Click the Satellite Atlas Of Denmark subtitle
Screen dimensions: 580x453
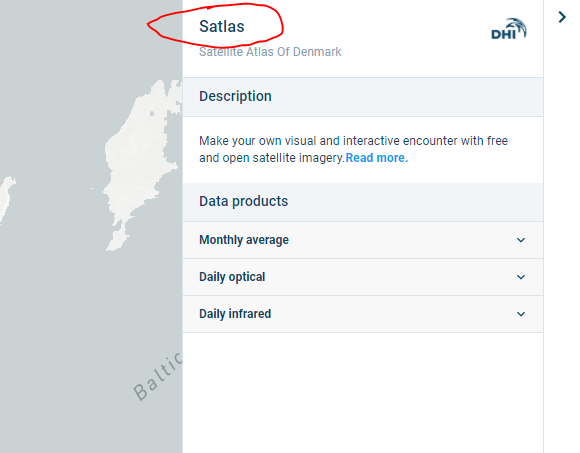tap(270, 52)
